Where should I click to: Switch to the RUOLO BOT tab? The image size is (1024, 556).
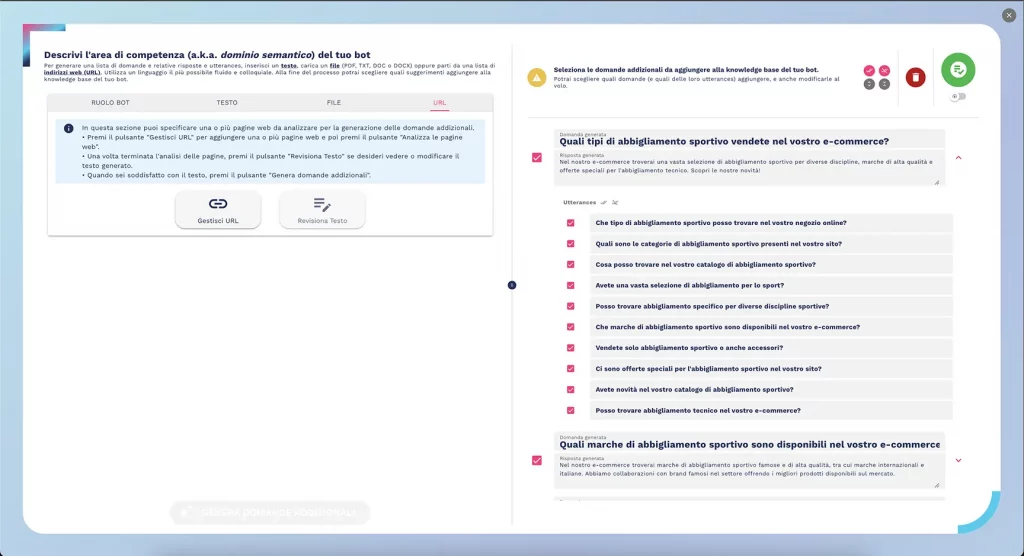(110, 103)
